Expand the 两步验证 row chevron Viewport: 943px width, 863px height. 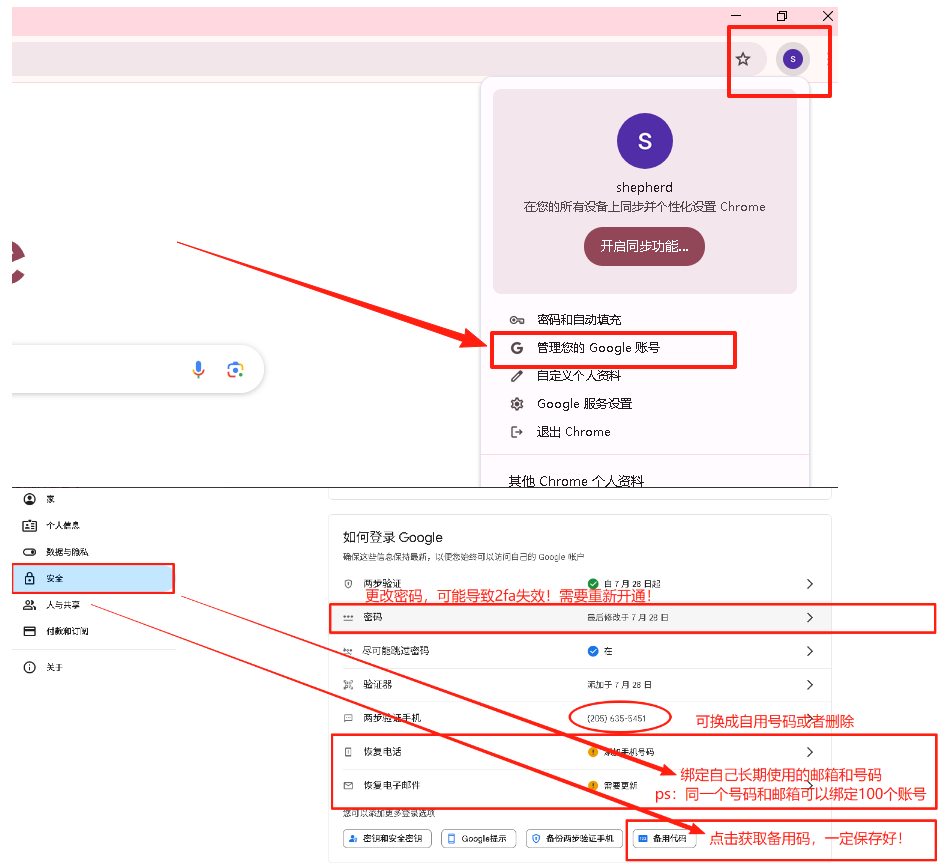(x=809, y=584)
